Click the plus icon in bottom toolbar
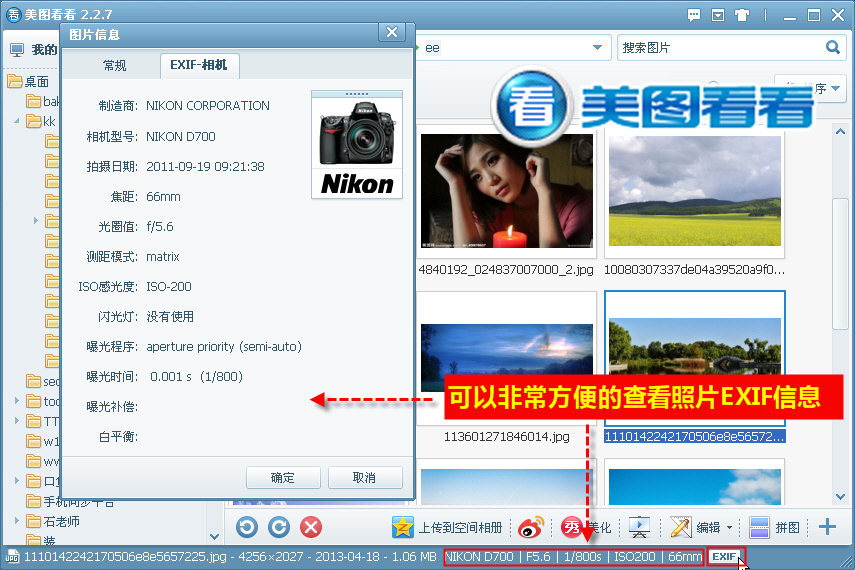 (827, 526)
